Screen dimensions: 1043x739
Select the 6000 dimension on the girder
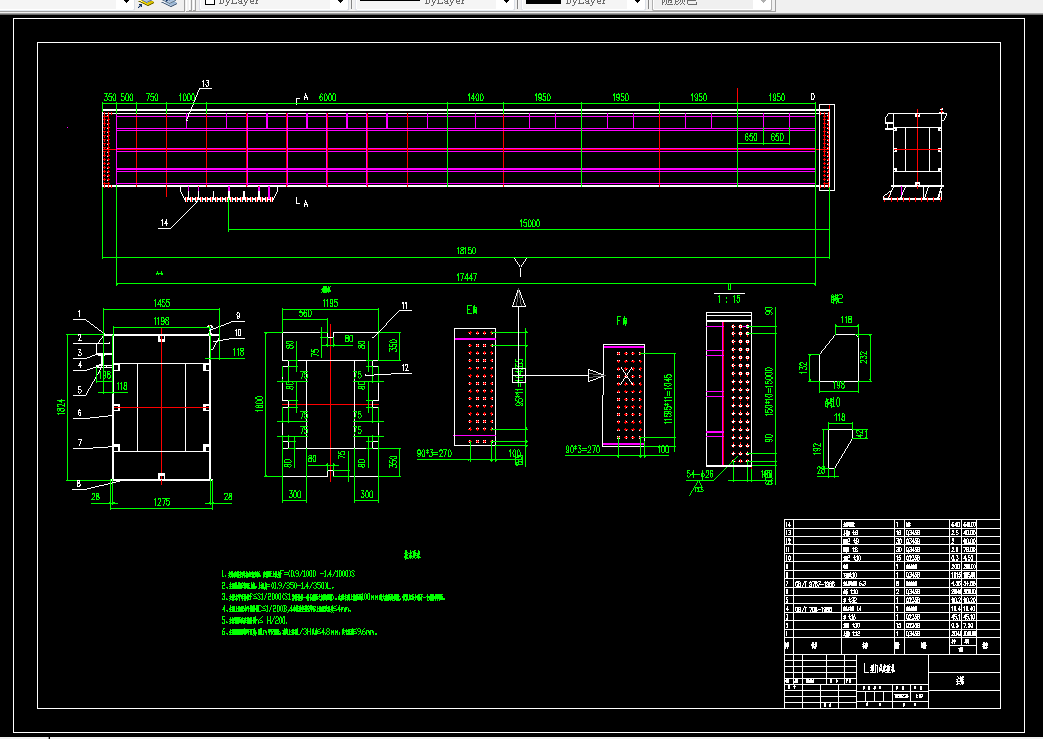(x=327, y=97)
